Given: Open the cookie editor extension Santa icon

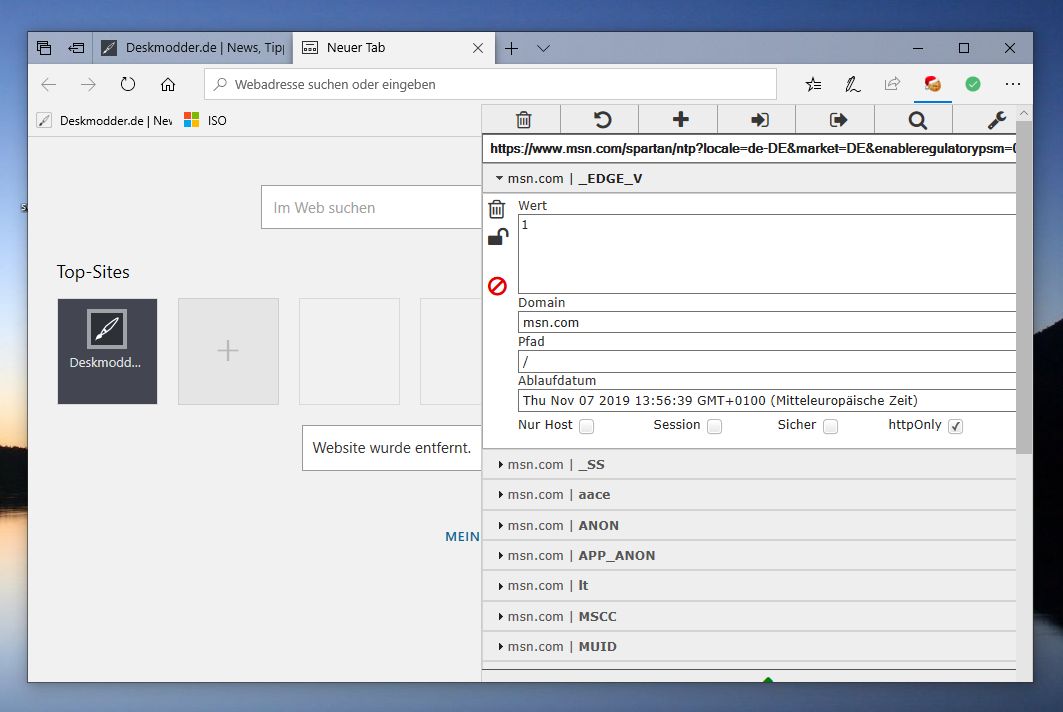Looking at the screenshot, I should [933, 84].
